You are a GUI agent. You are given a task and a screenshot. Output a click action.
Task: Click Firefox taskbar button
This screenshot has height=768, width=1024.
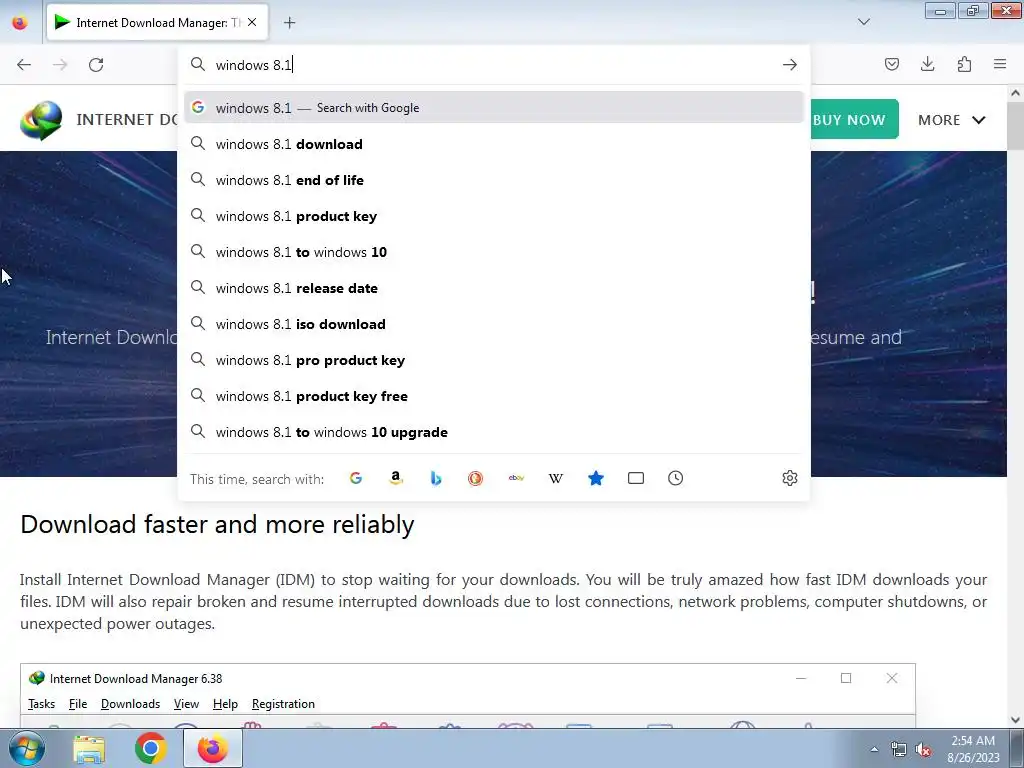pos(213,748)
